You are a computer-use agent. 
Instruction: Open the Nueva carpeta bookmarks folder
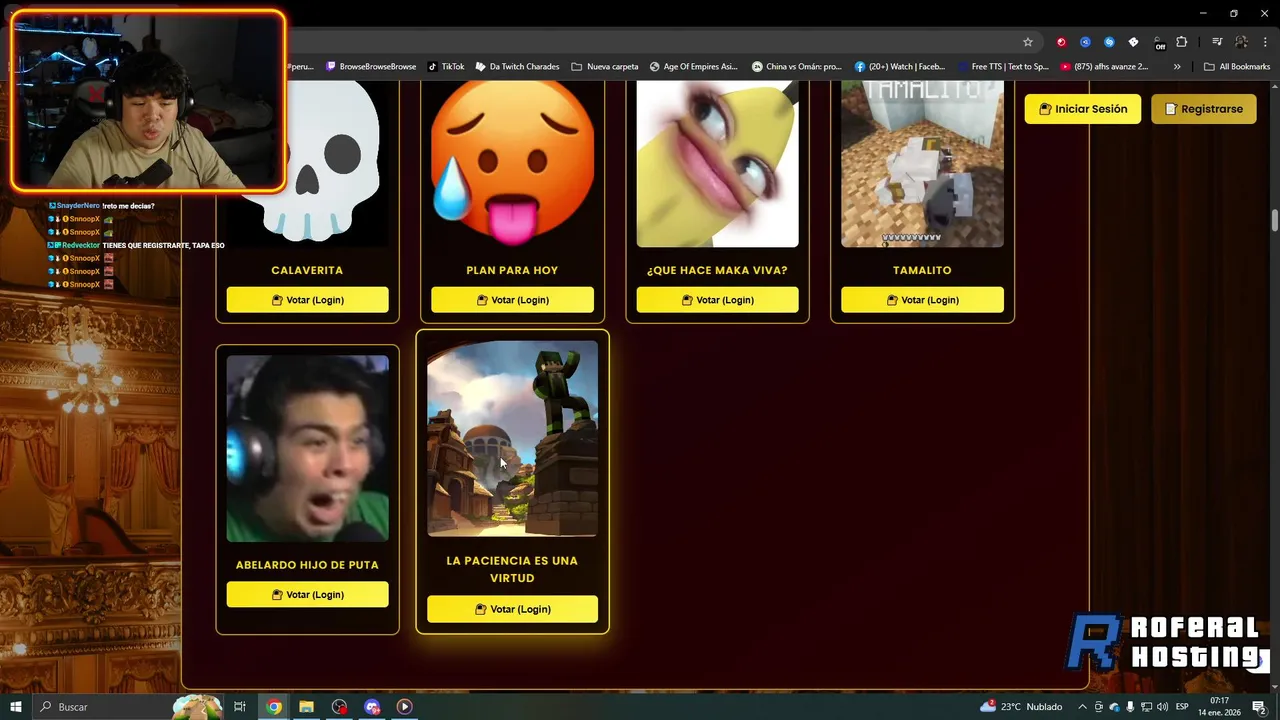pyautogui.click(x=604, y=67)
